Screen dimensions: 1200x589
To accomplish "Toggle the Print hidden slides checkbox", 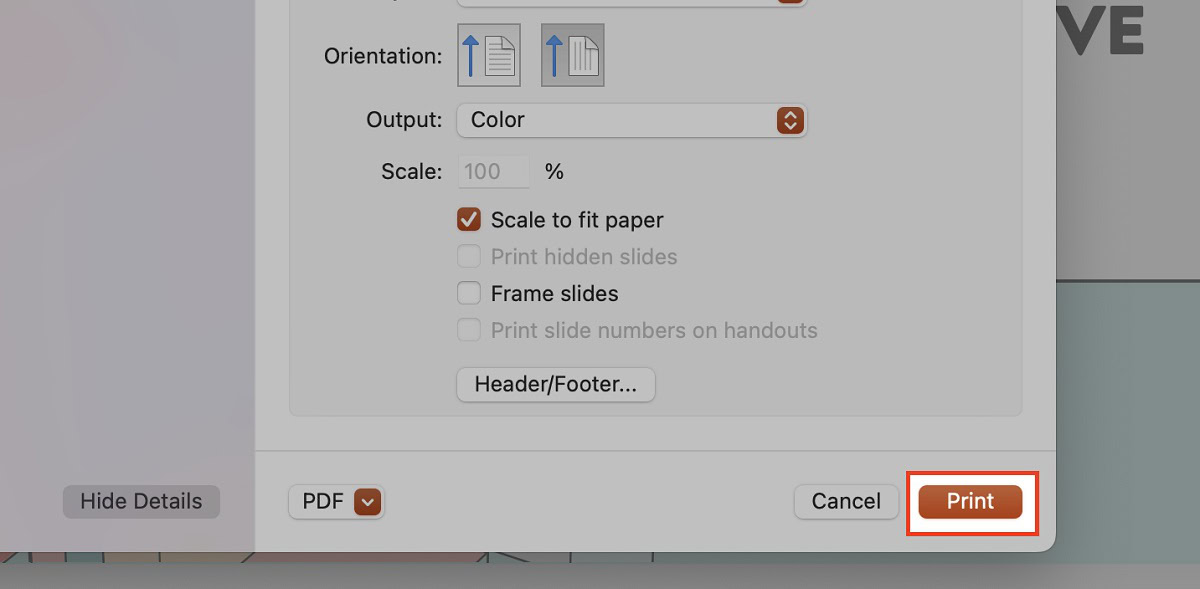I will 469,257.
